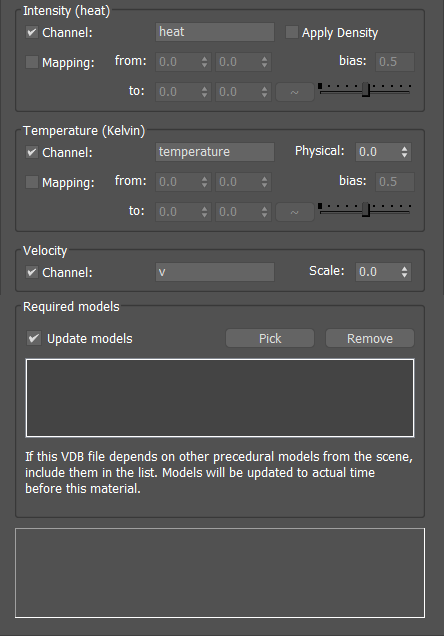
Task: Click the Intensity curve (~) button
Action: click(x=295, y=92)
